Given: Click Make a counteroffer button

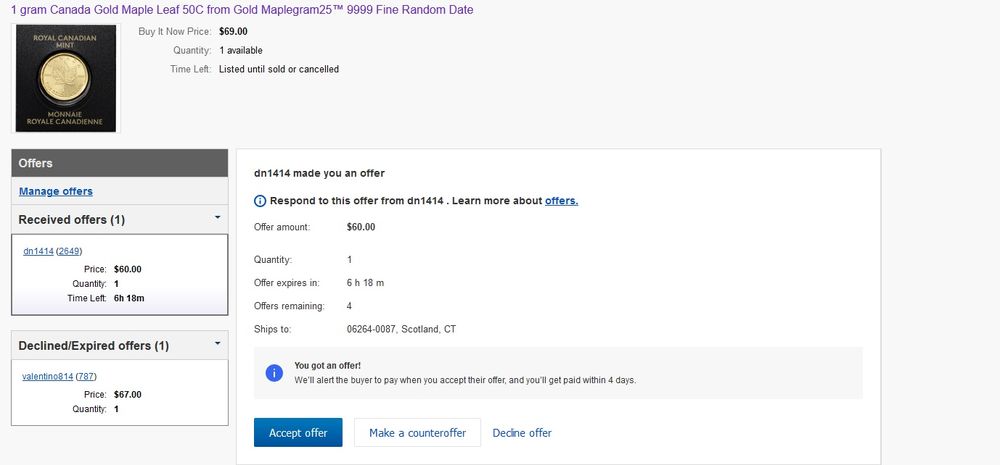Looking at the screenshot, I should 417,433.
